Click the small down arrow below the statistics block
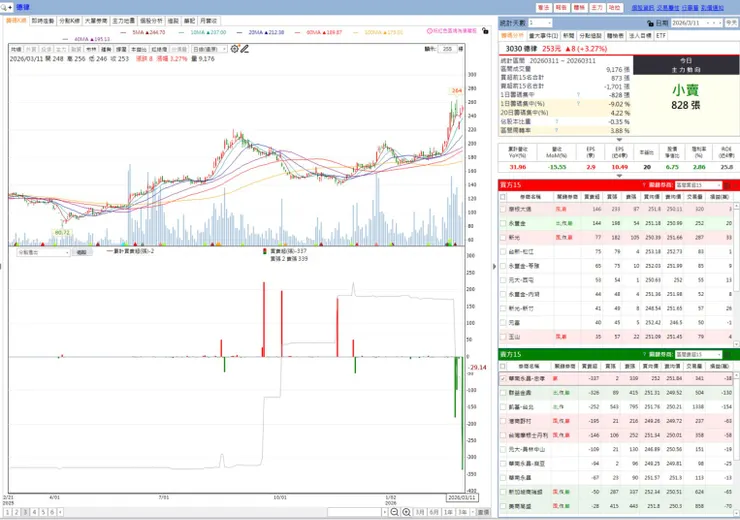 pos(619,140)
